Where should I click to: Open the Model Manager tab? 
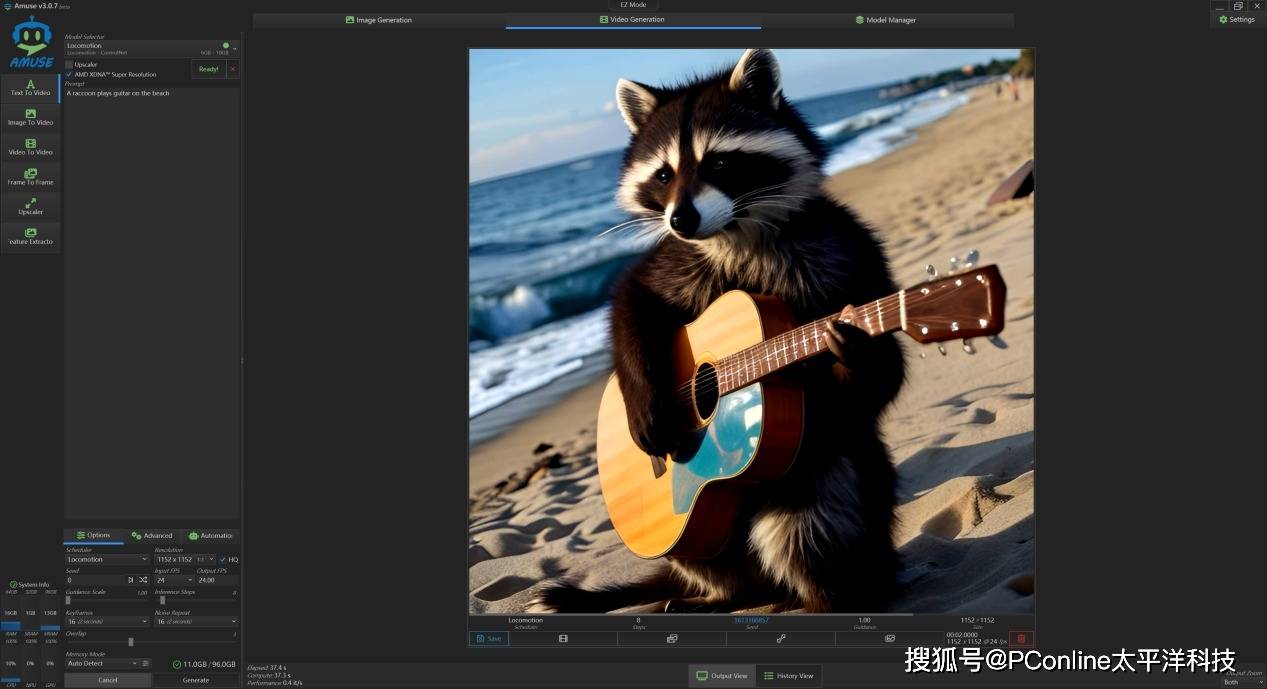pos(886,20)
